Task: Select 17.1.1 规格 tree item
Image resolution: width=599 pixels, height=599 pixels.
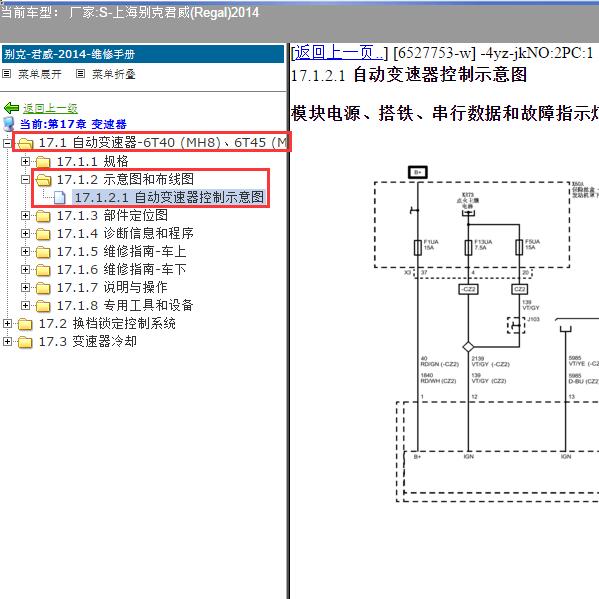Action: coord(93,162)
